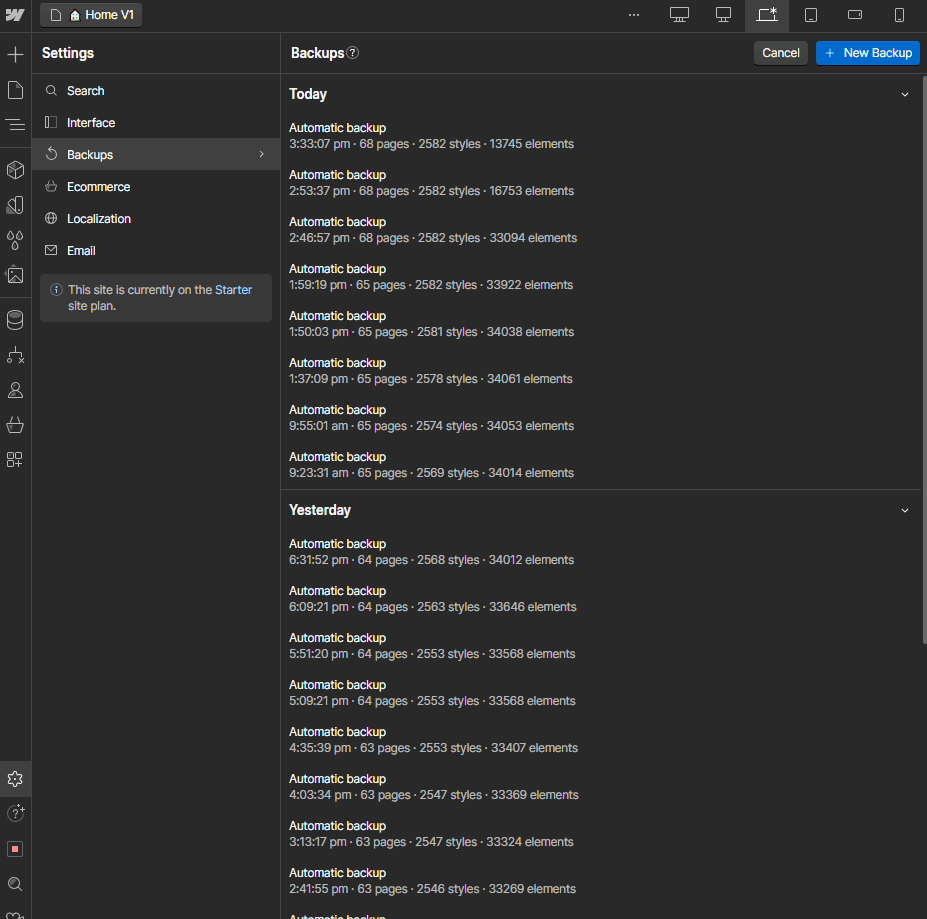
Task: Open the Variables panel
Action: click(15, 240)
